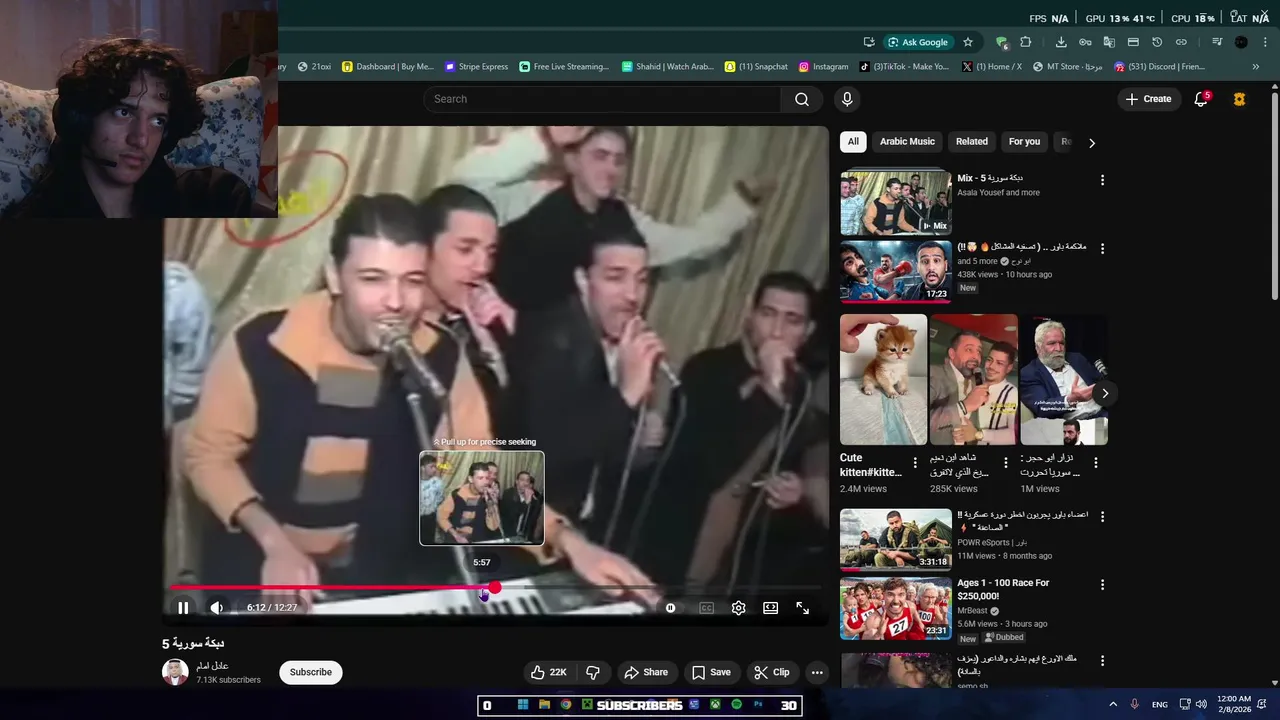Image resolution: width=1280 pixels, height=720 pixels.
Task: Open the Snapchat bookmark
Action: pyautogui.click(x=756, y=67)
